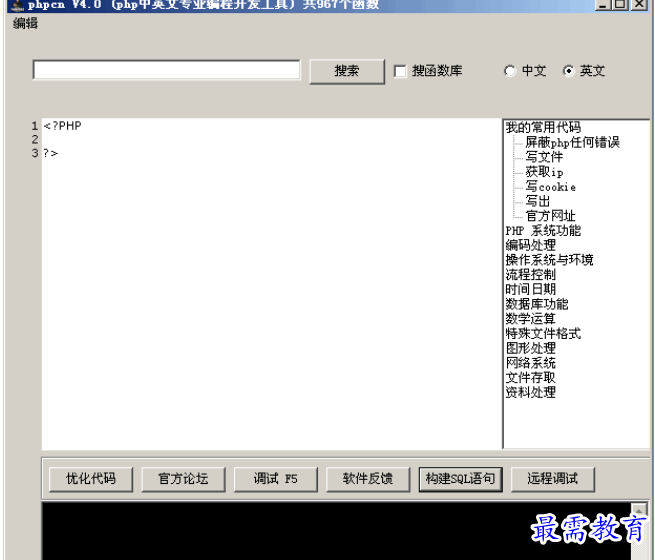Viewport: 655px width, 560px height.
Task: Expand the 时间日期 category
Action: (x=531, y=289)
